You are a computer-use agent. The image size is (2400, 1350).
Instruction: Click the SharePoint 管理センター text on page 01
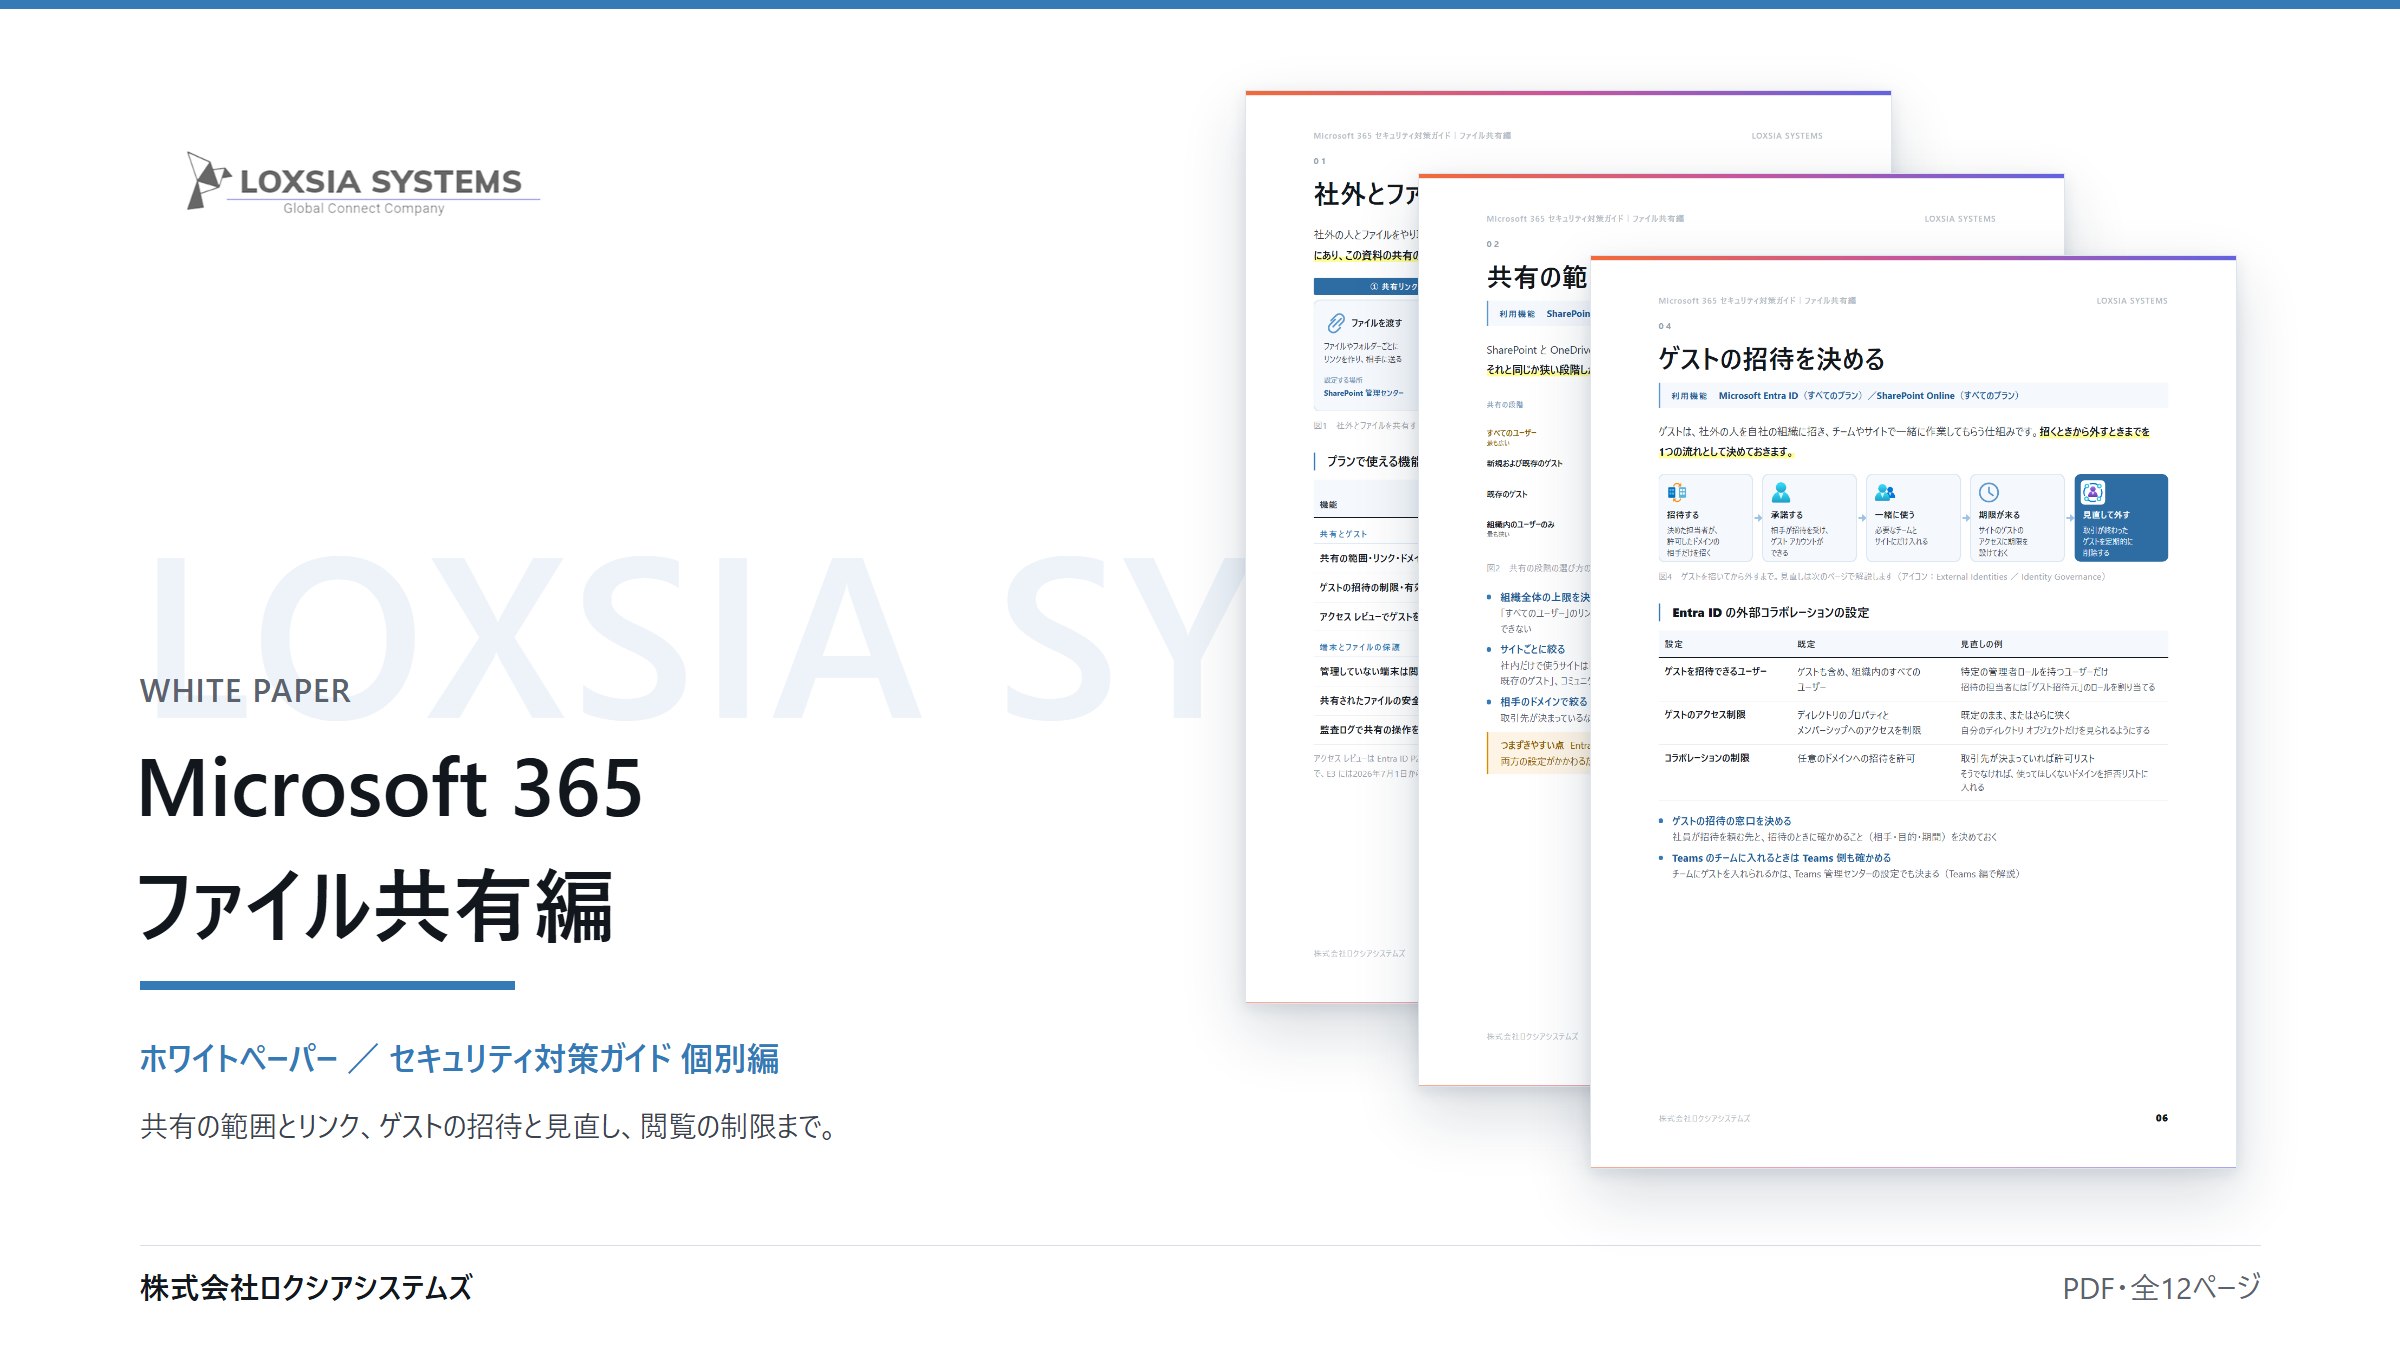tap(1363, 393)
